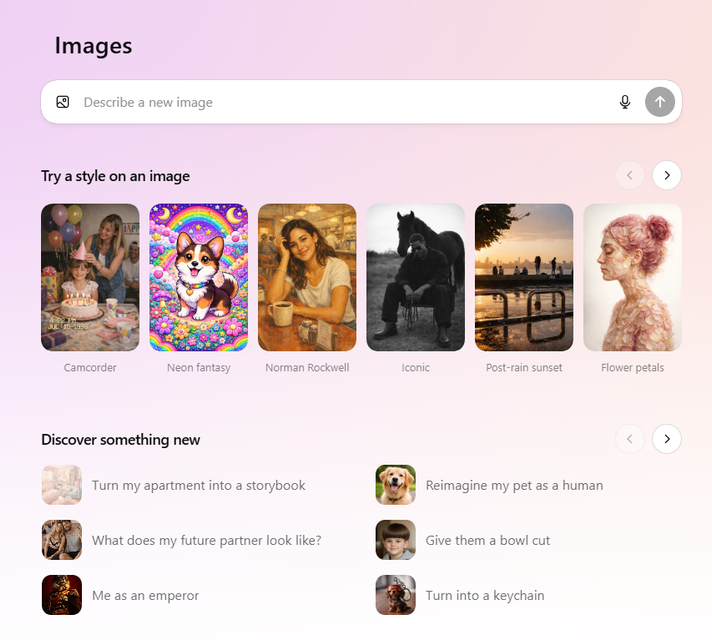Apply the Post-rain sunset style
712x640 pixels.
524,277
